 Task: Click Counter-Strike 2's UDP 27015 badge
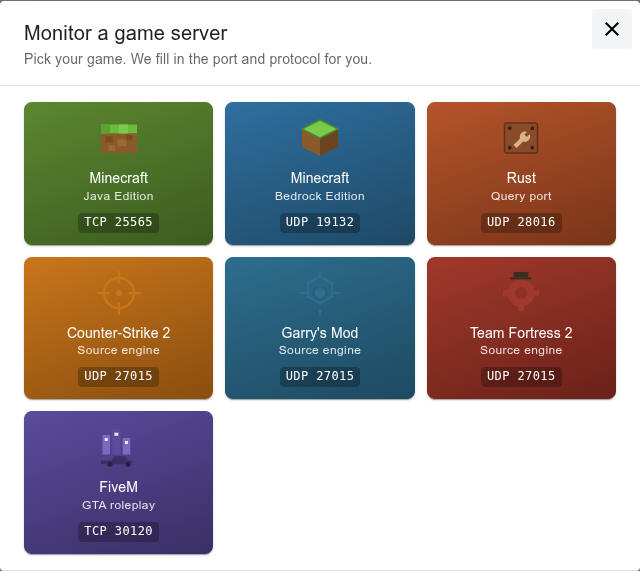click(x=118, y=376)
